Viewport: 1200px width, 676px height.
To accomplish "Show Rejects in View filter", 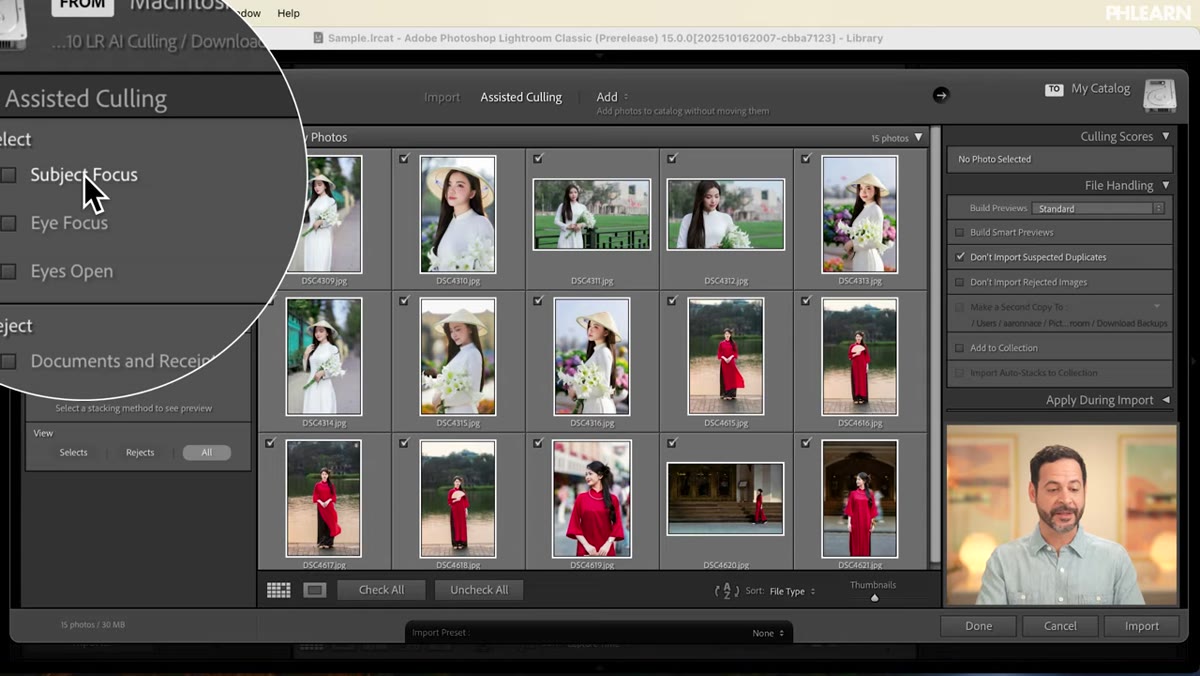I will [140, 452].
